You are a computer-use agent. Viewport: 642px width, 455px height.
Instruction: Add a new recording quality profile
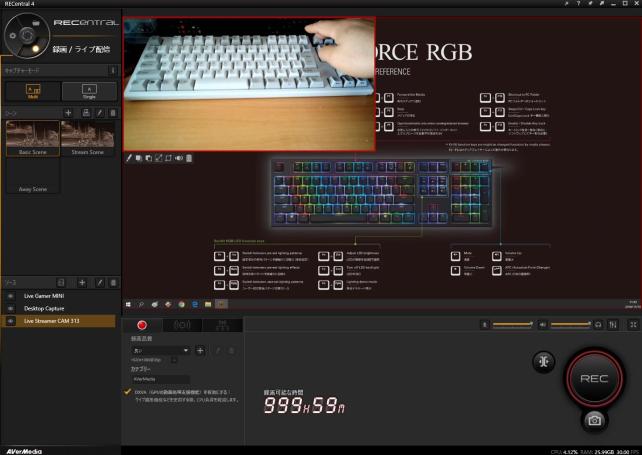point(200,351)
